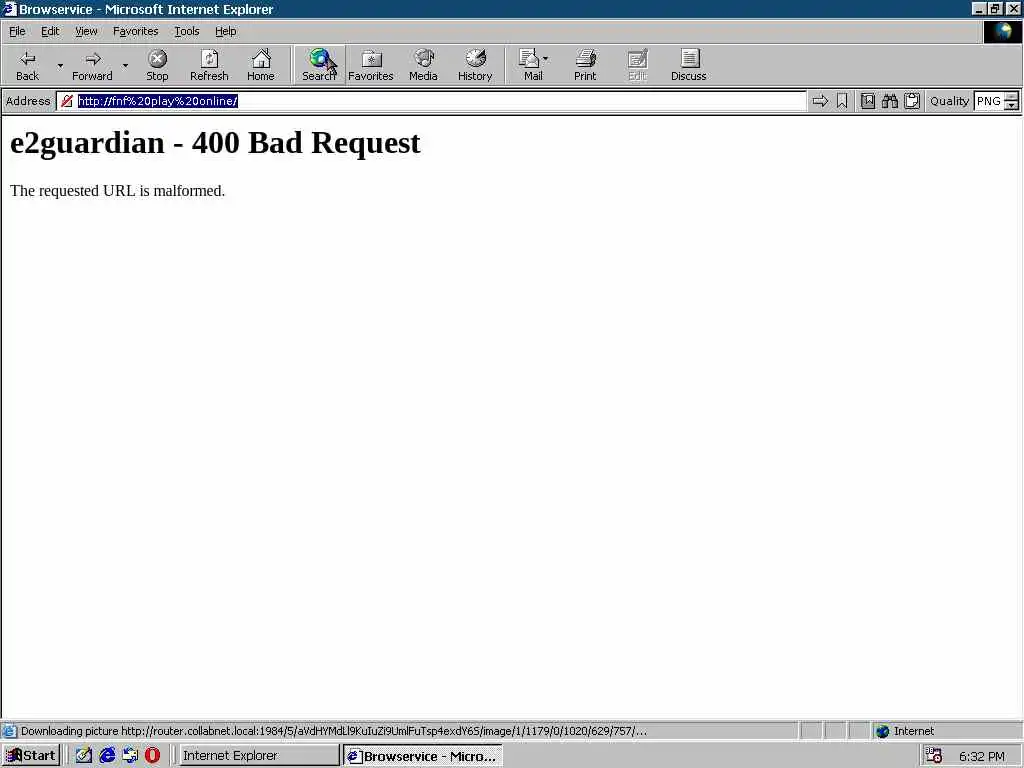The image size is (1024, 768).
Task: Stop the page from loading
Action: point(157,65)
